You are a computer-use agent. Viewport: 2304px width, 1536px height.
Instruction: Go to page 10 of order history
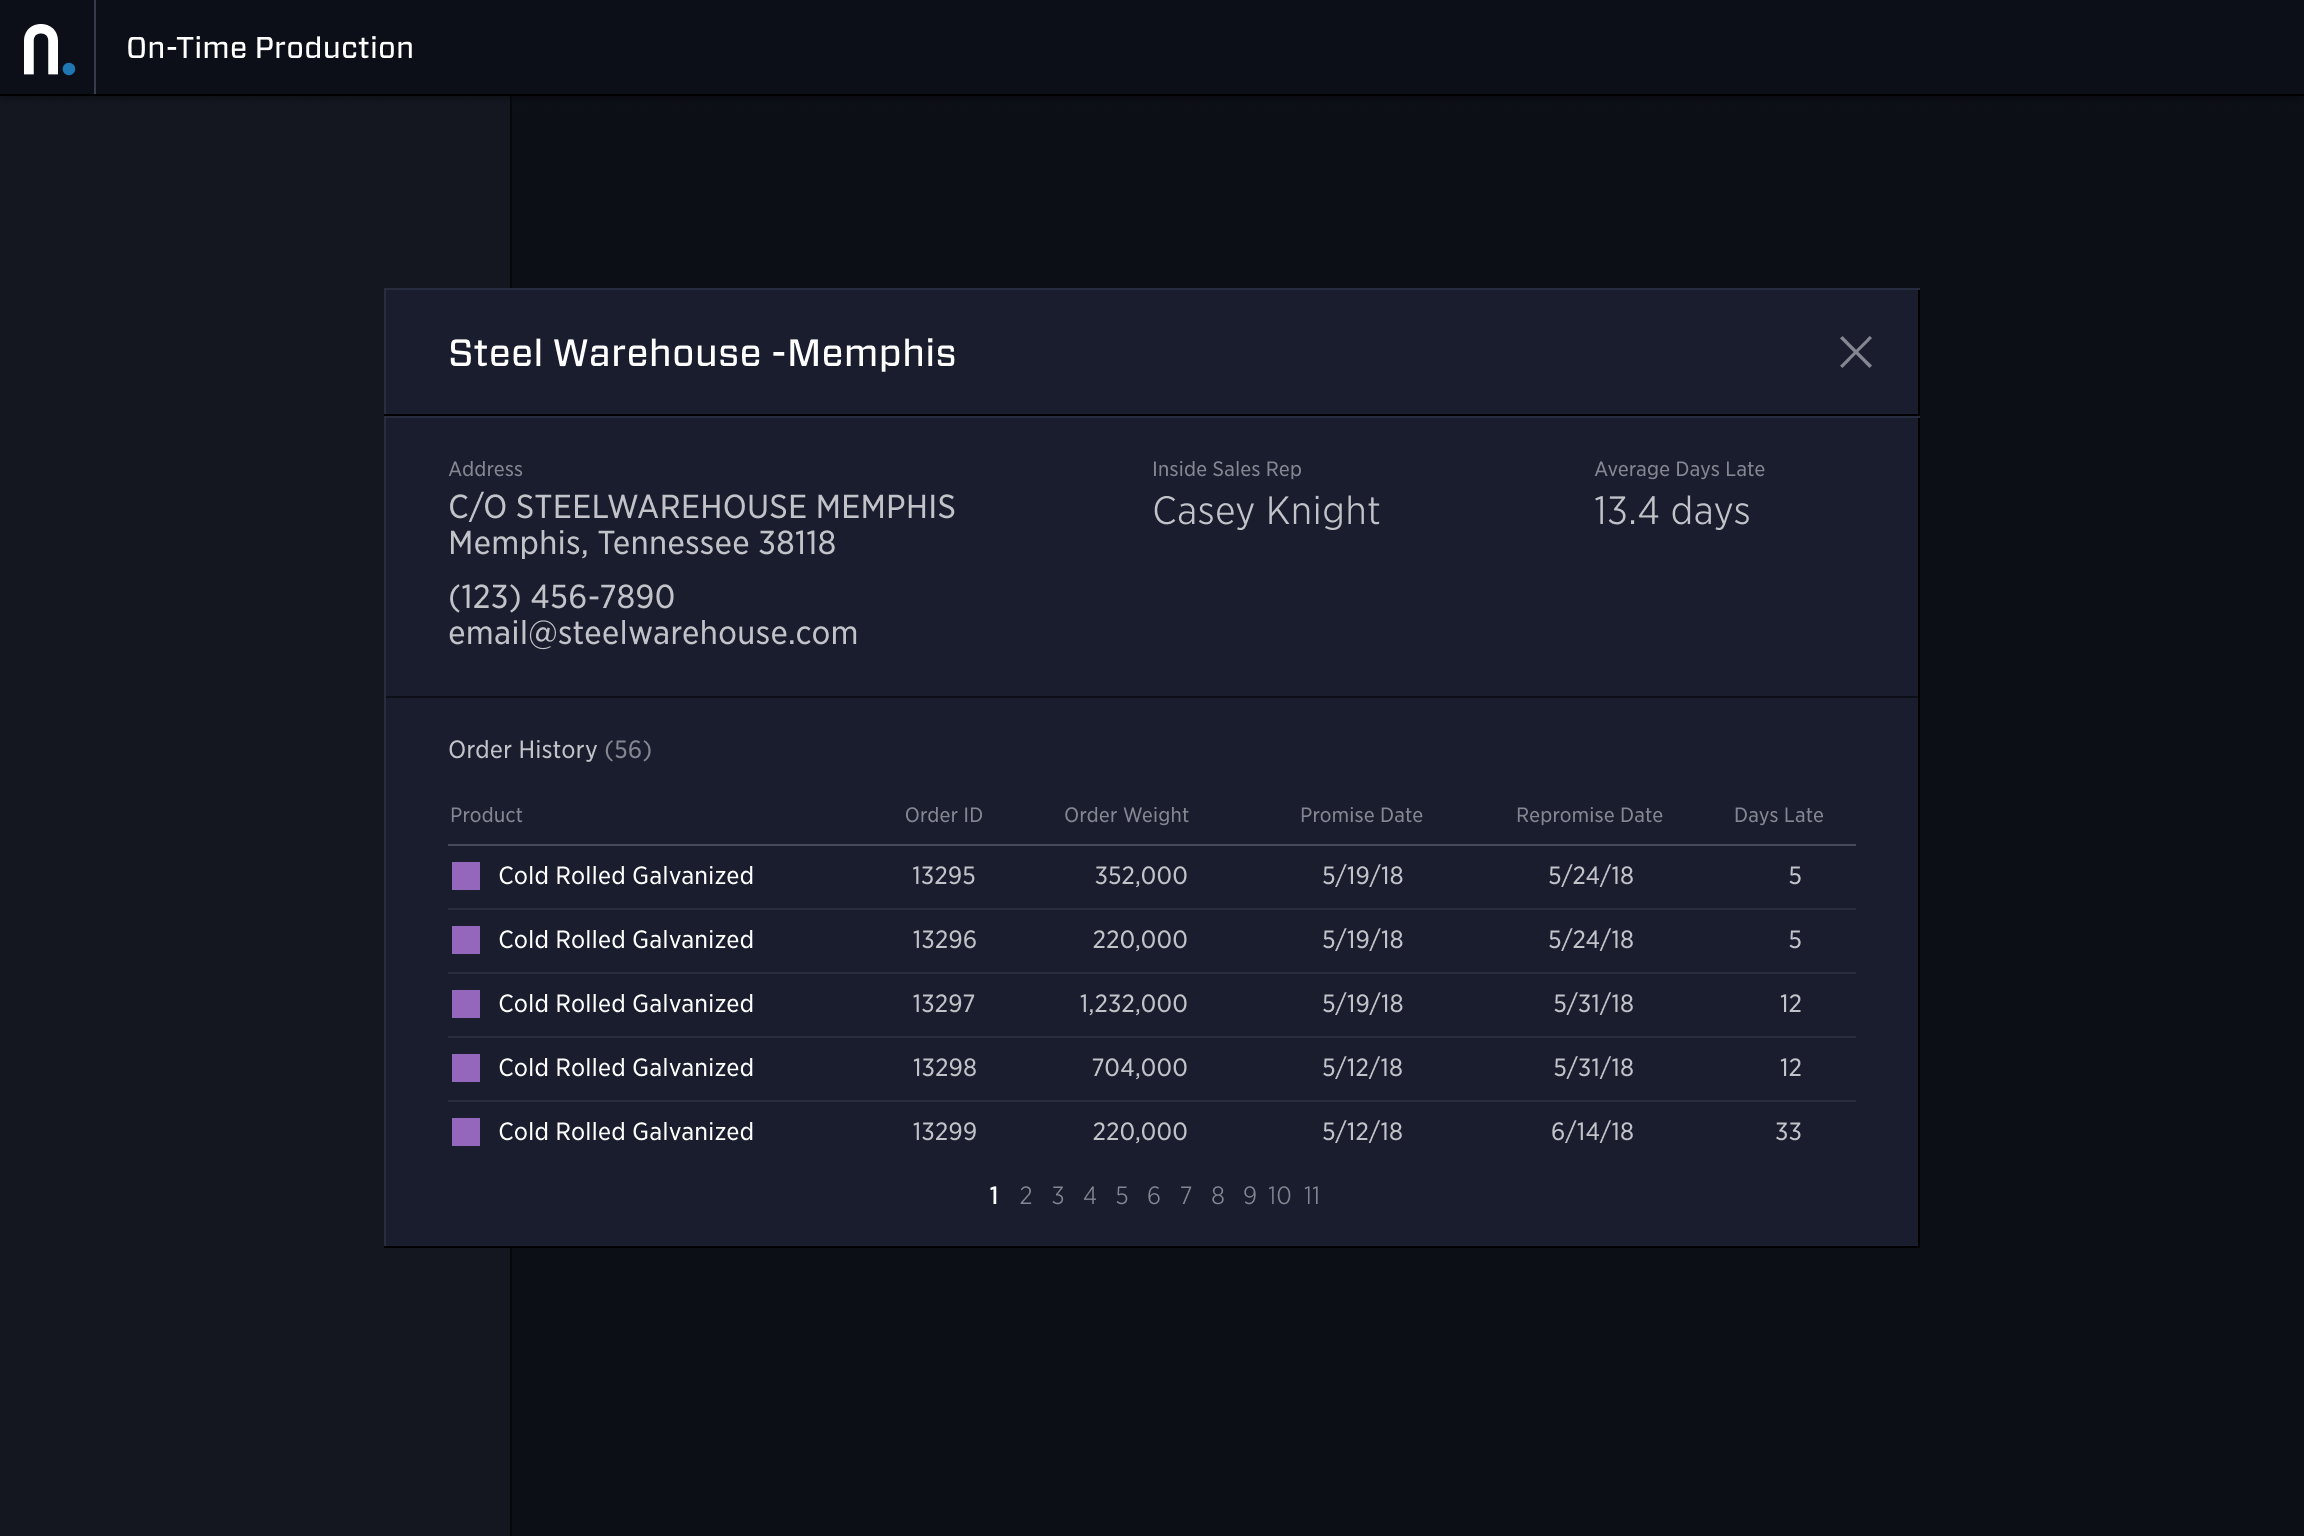tap(1279, 1196)
